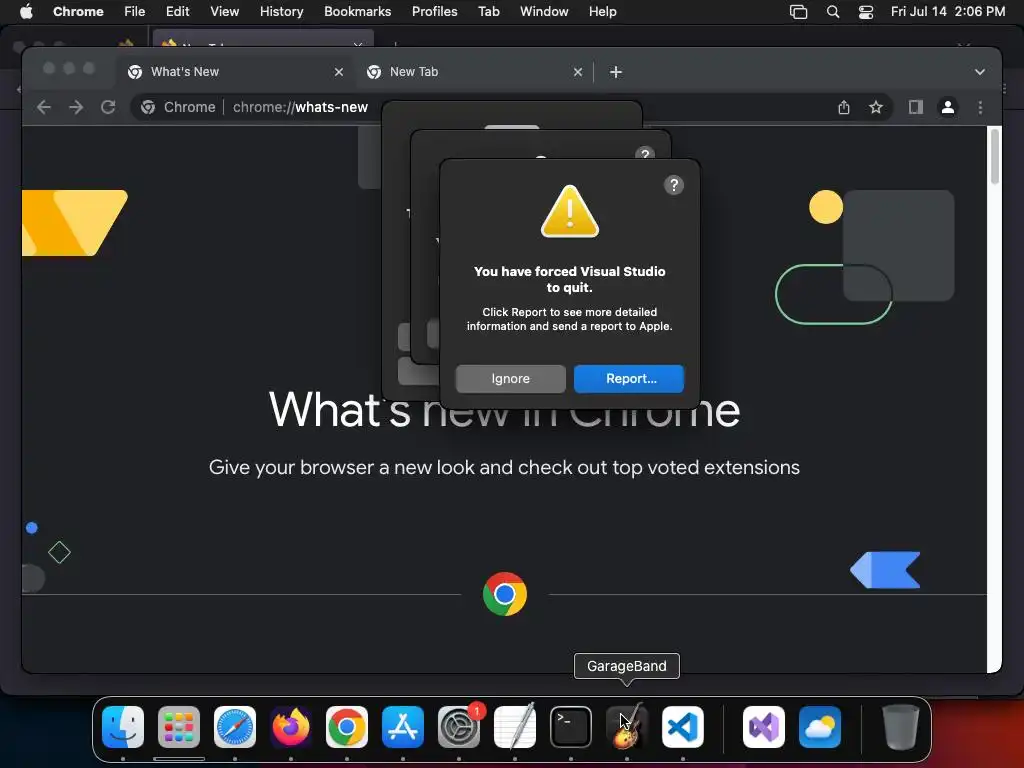Reload the What's New page
The image size is (1024, 768).
pyautogui.click(x=108, y=107)
